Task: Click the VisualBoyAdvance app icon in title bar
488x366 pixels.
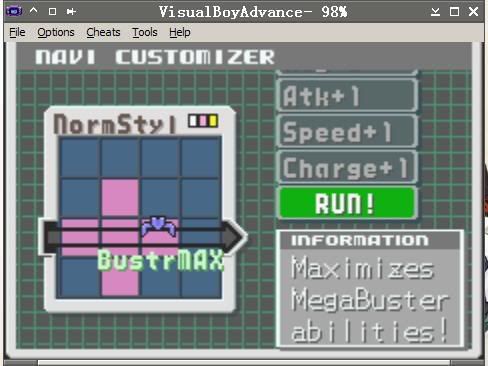Action: click(14, 11)
